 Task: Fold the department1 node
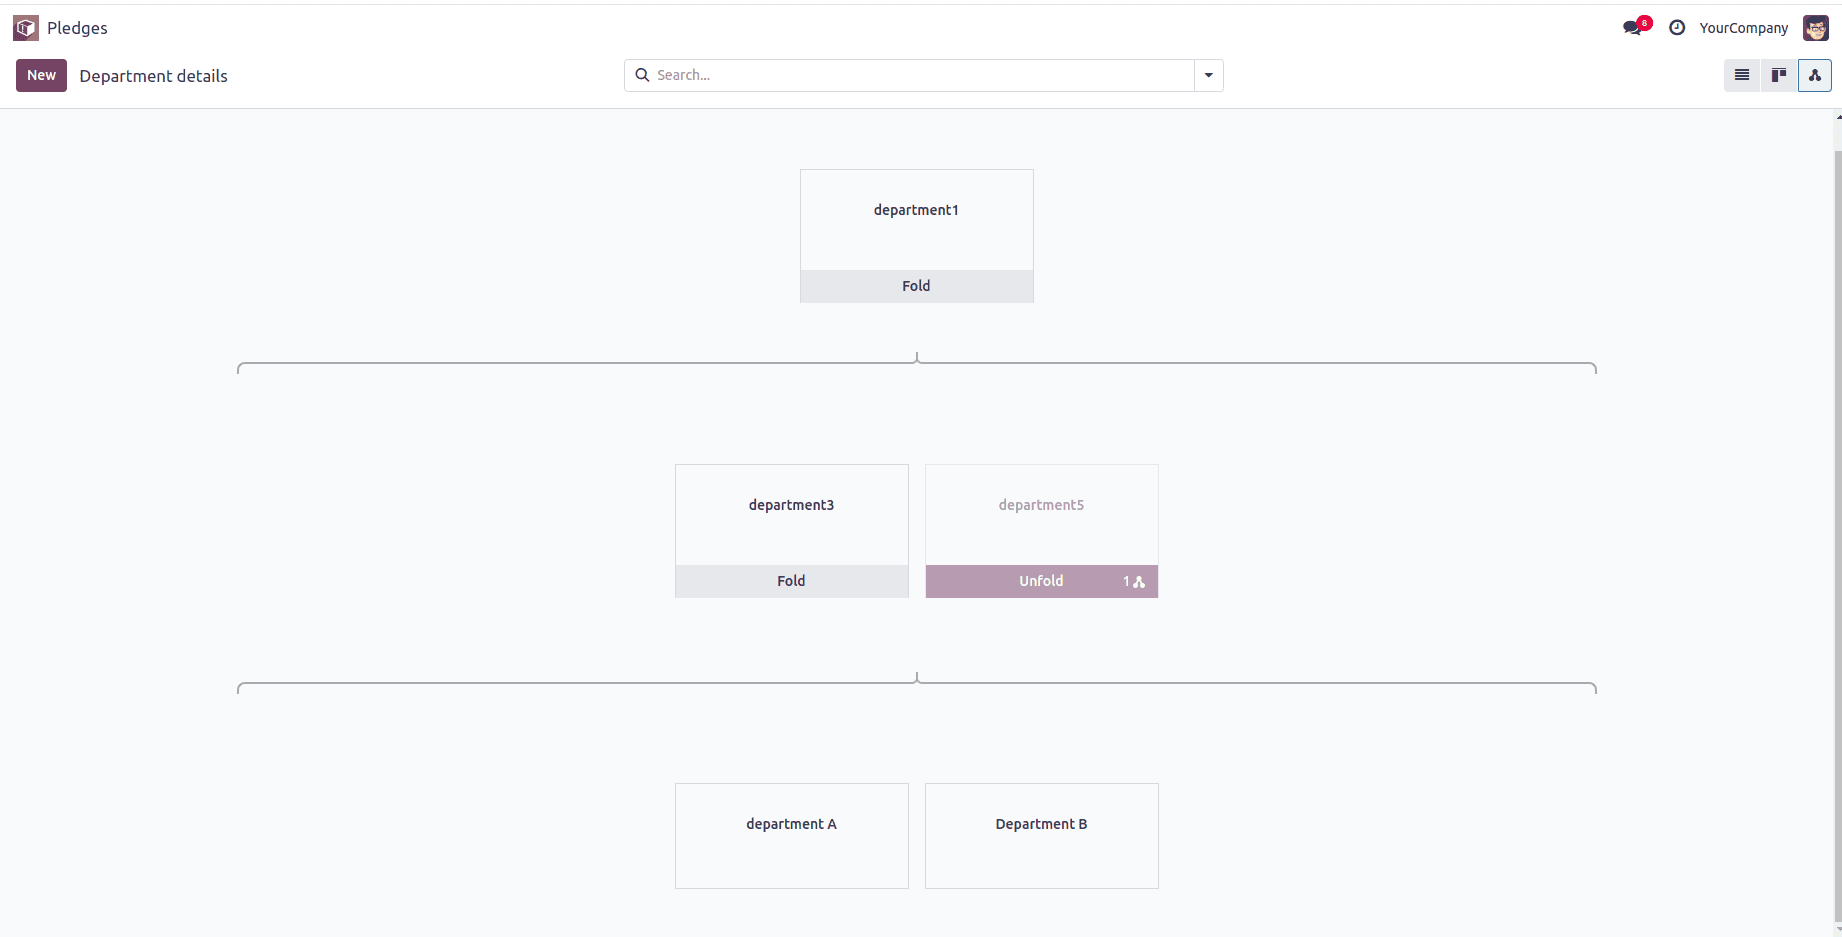click(916, 286)
